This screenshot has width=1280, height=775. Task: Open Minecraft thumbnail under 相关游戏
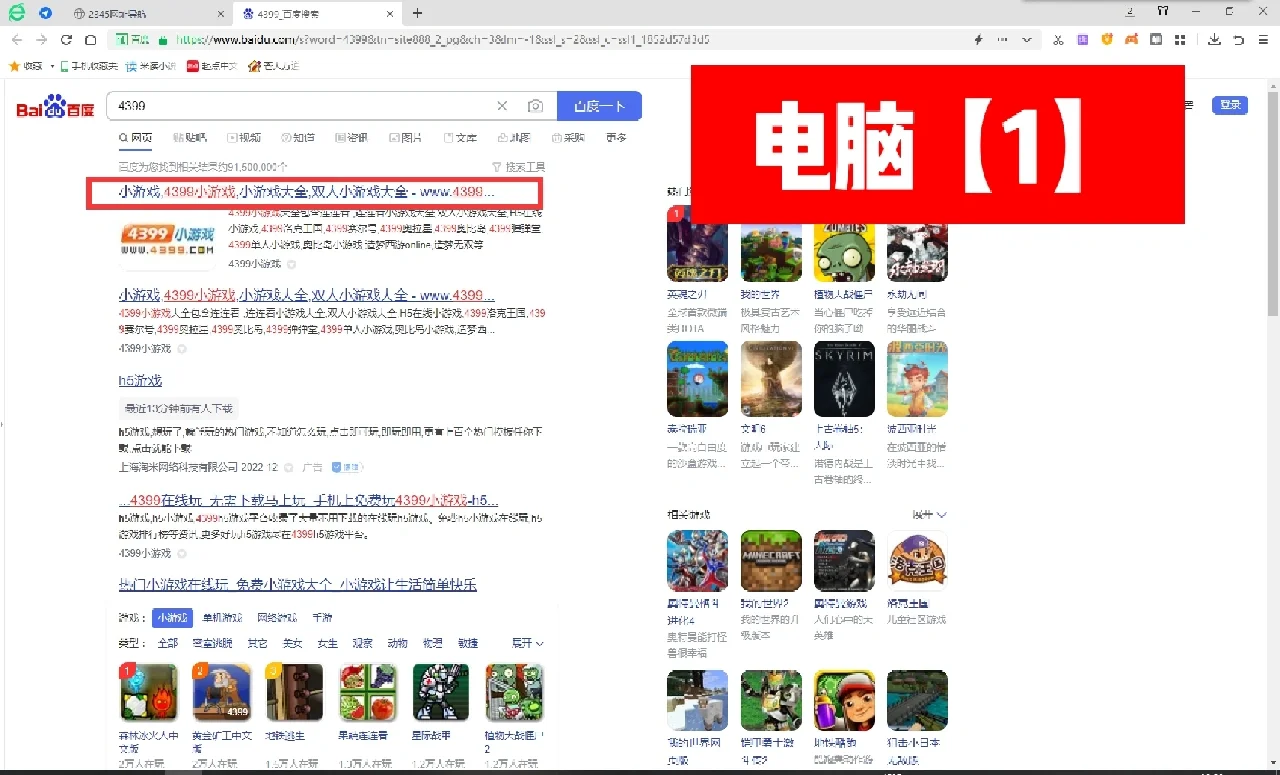771,561
